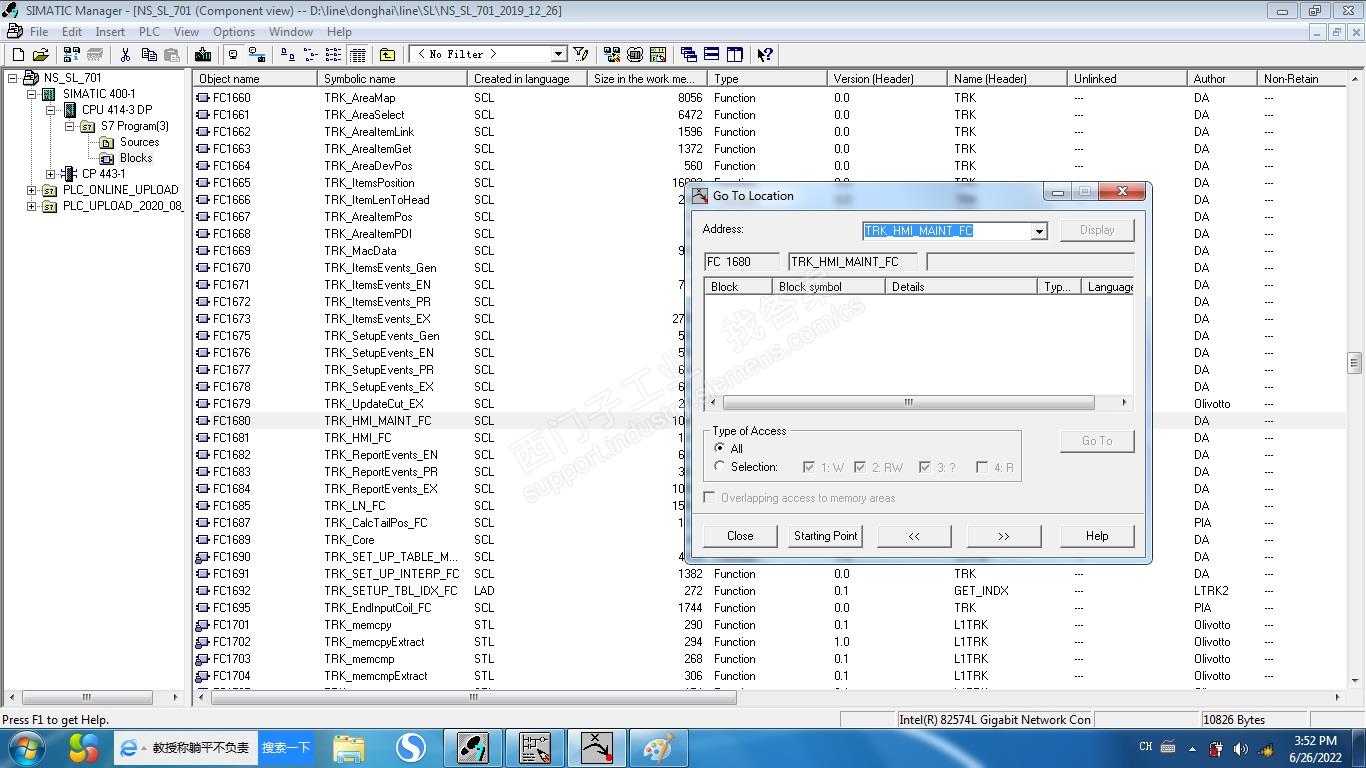Select the Blocks folder in the tree

(x=135, y=158)
